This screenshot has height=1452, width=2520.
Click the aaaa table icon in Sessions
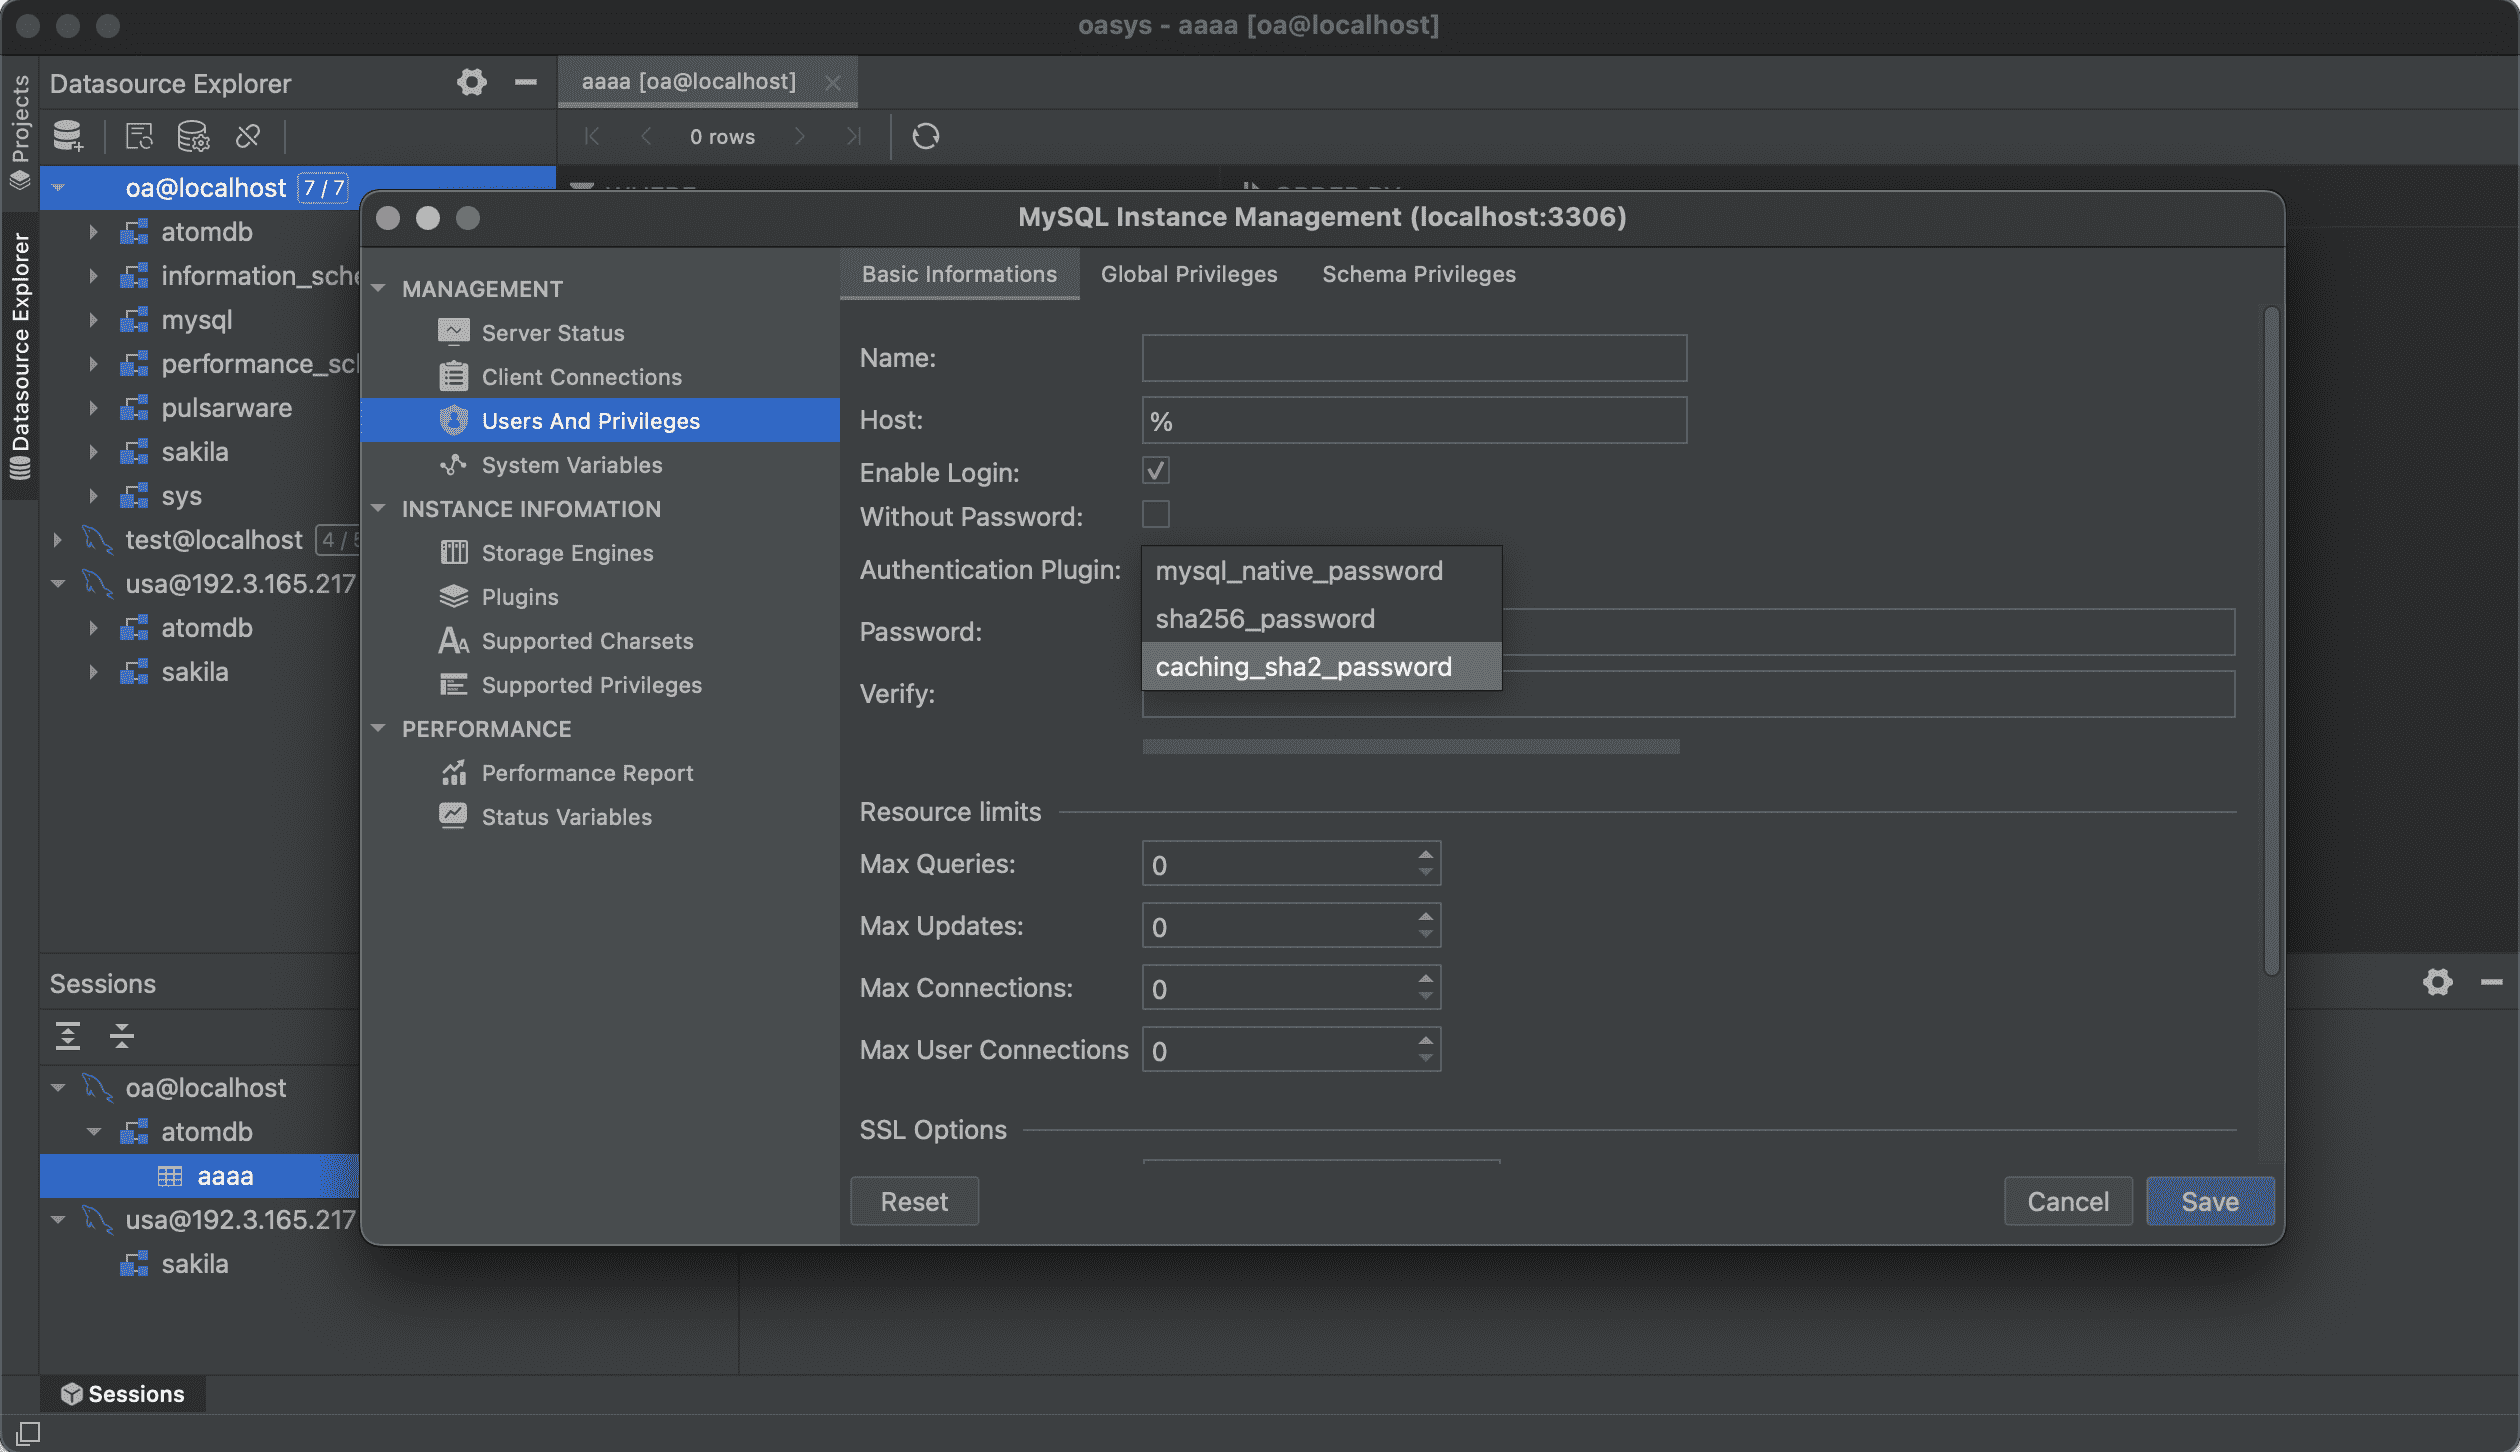tap(170, 1176)
